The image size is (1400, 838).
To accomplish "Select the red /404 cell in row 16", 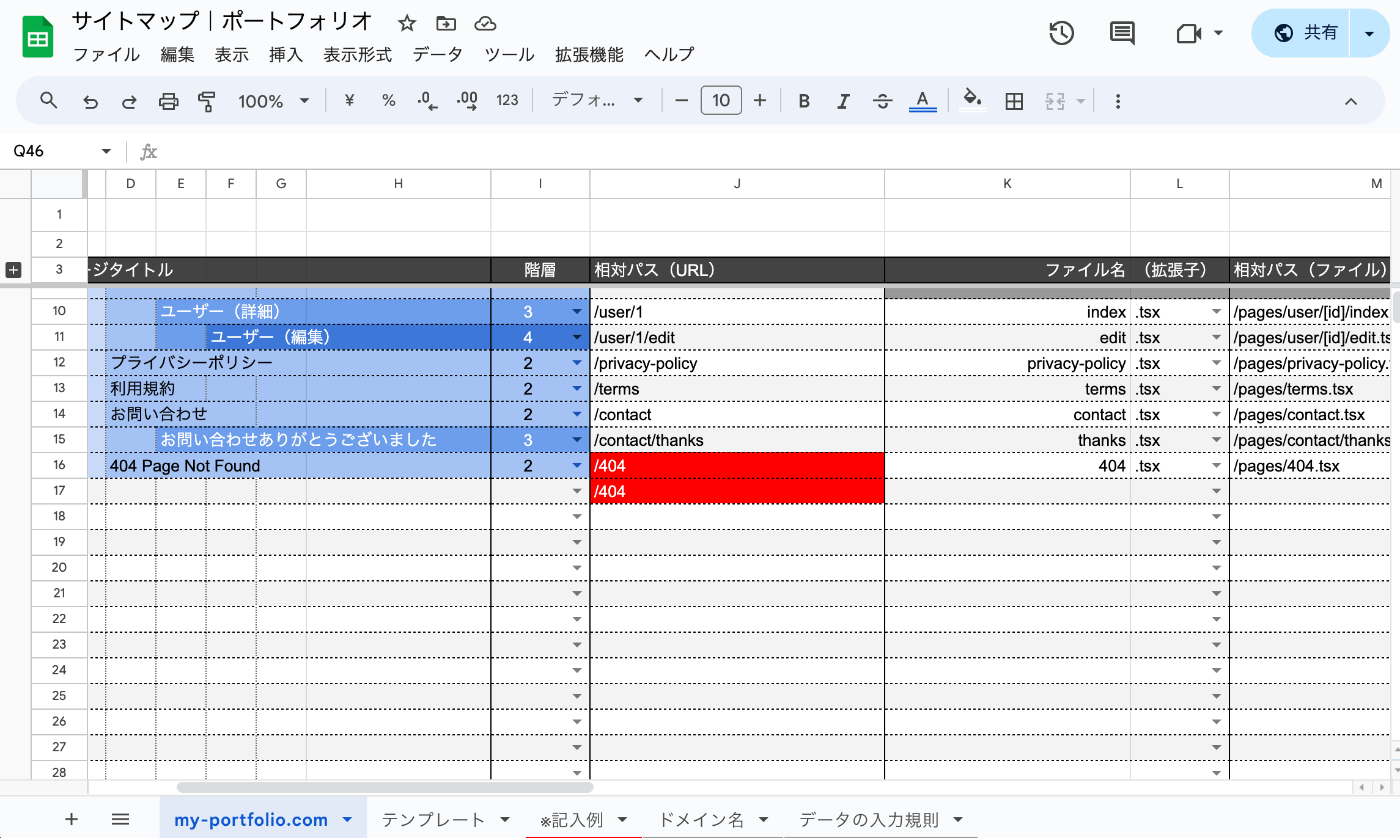I will point(737,466).
